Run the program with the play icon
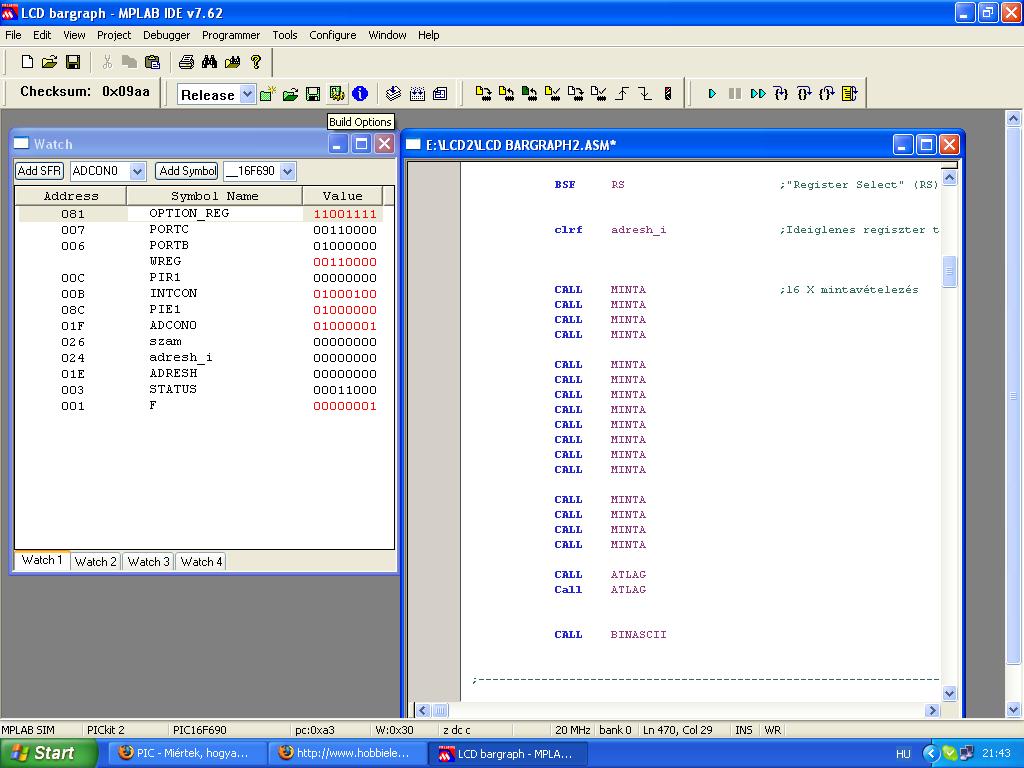This screenshot has height=768, width=1024. pos(712,94)
